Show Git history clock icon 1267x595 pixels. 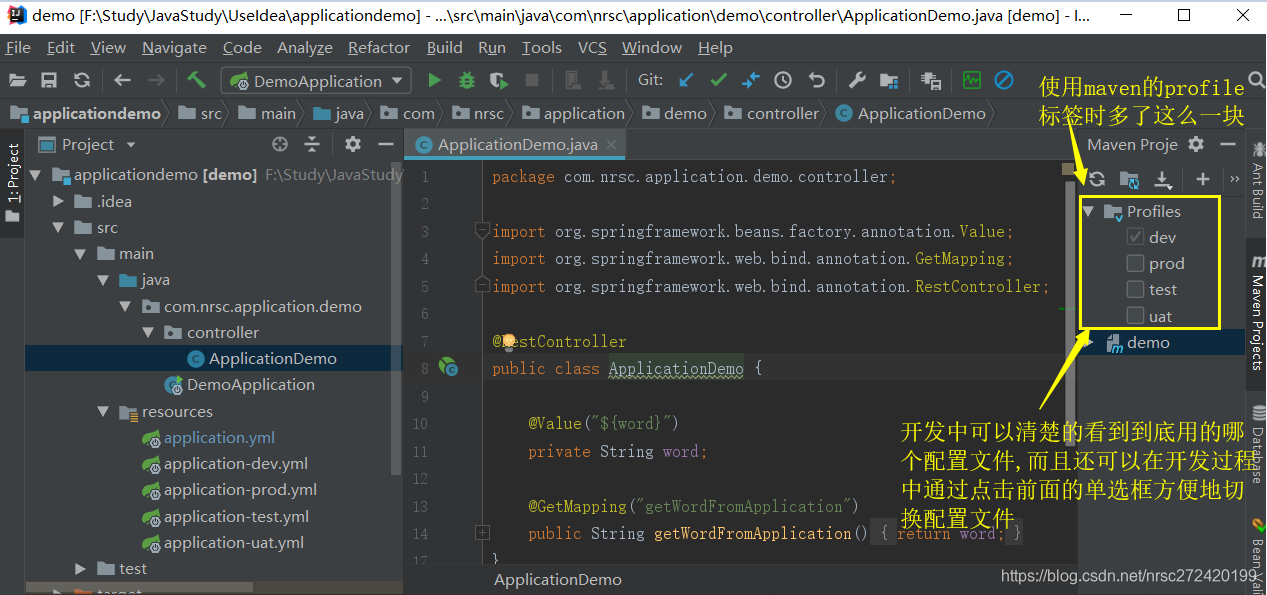(x=783, y=81)
